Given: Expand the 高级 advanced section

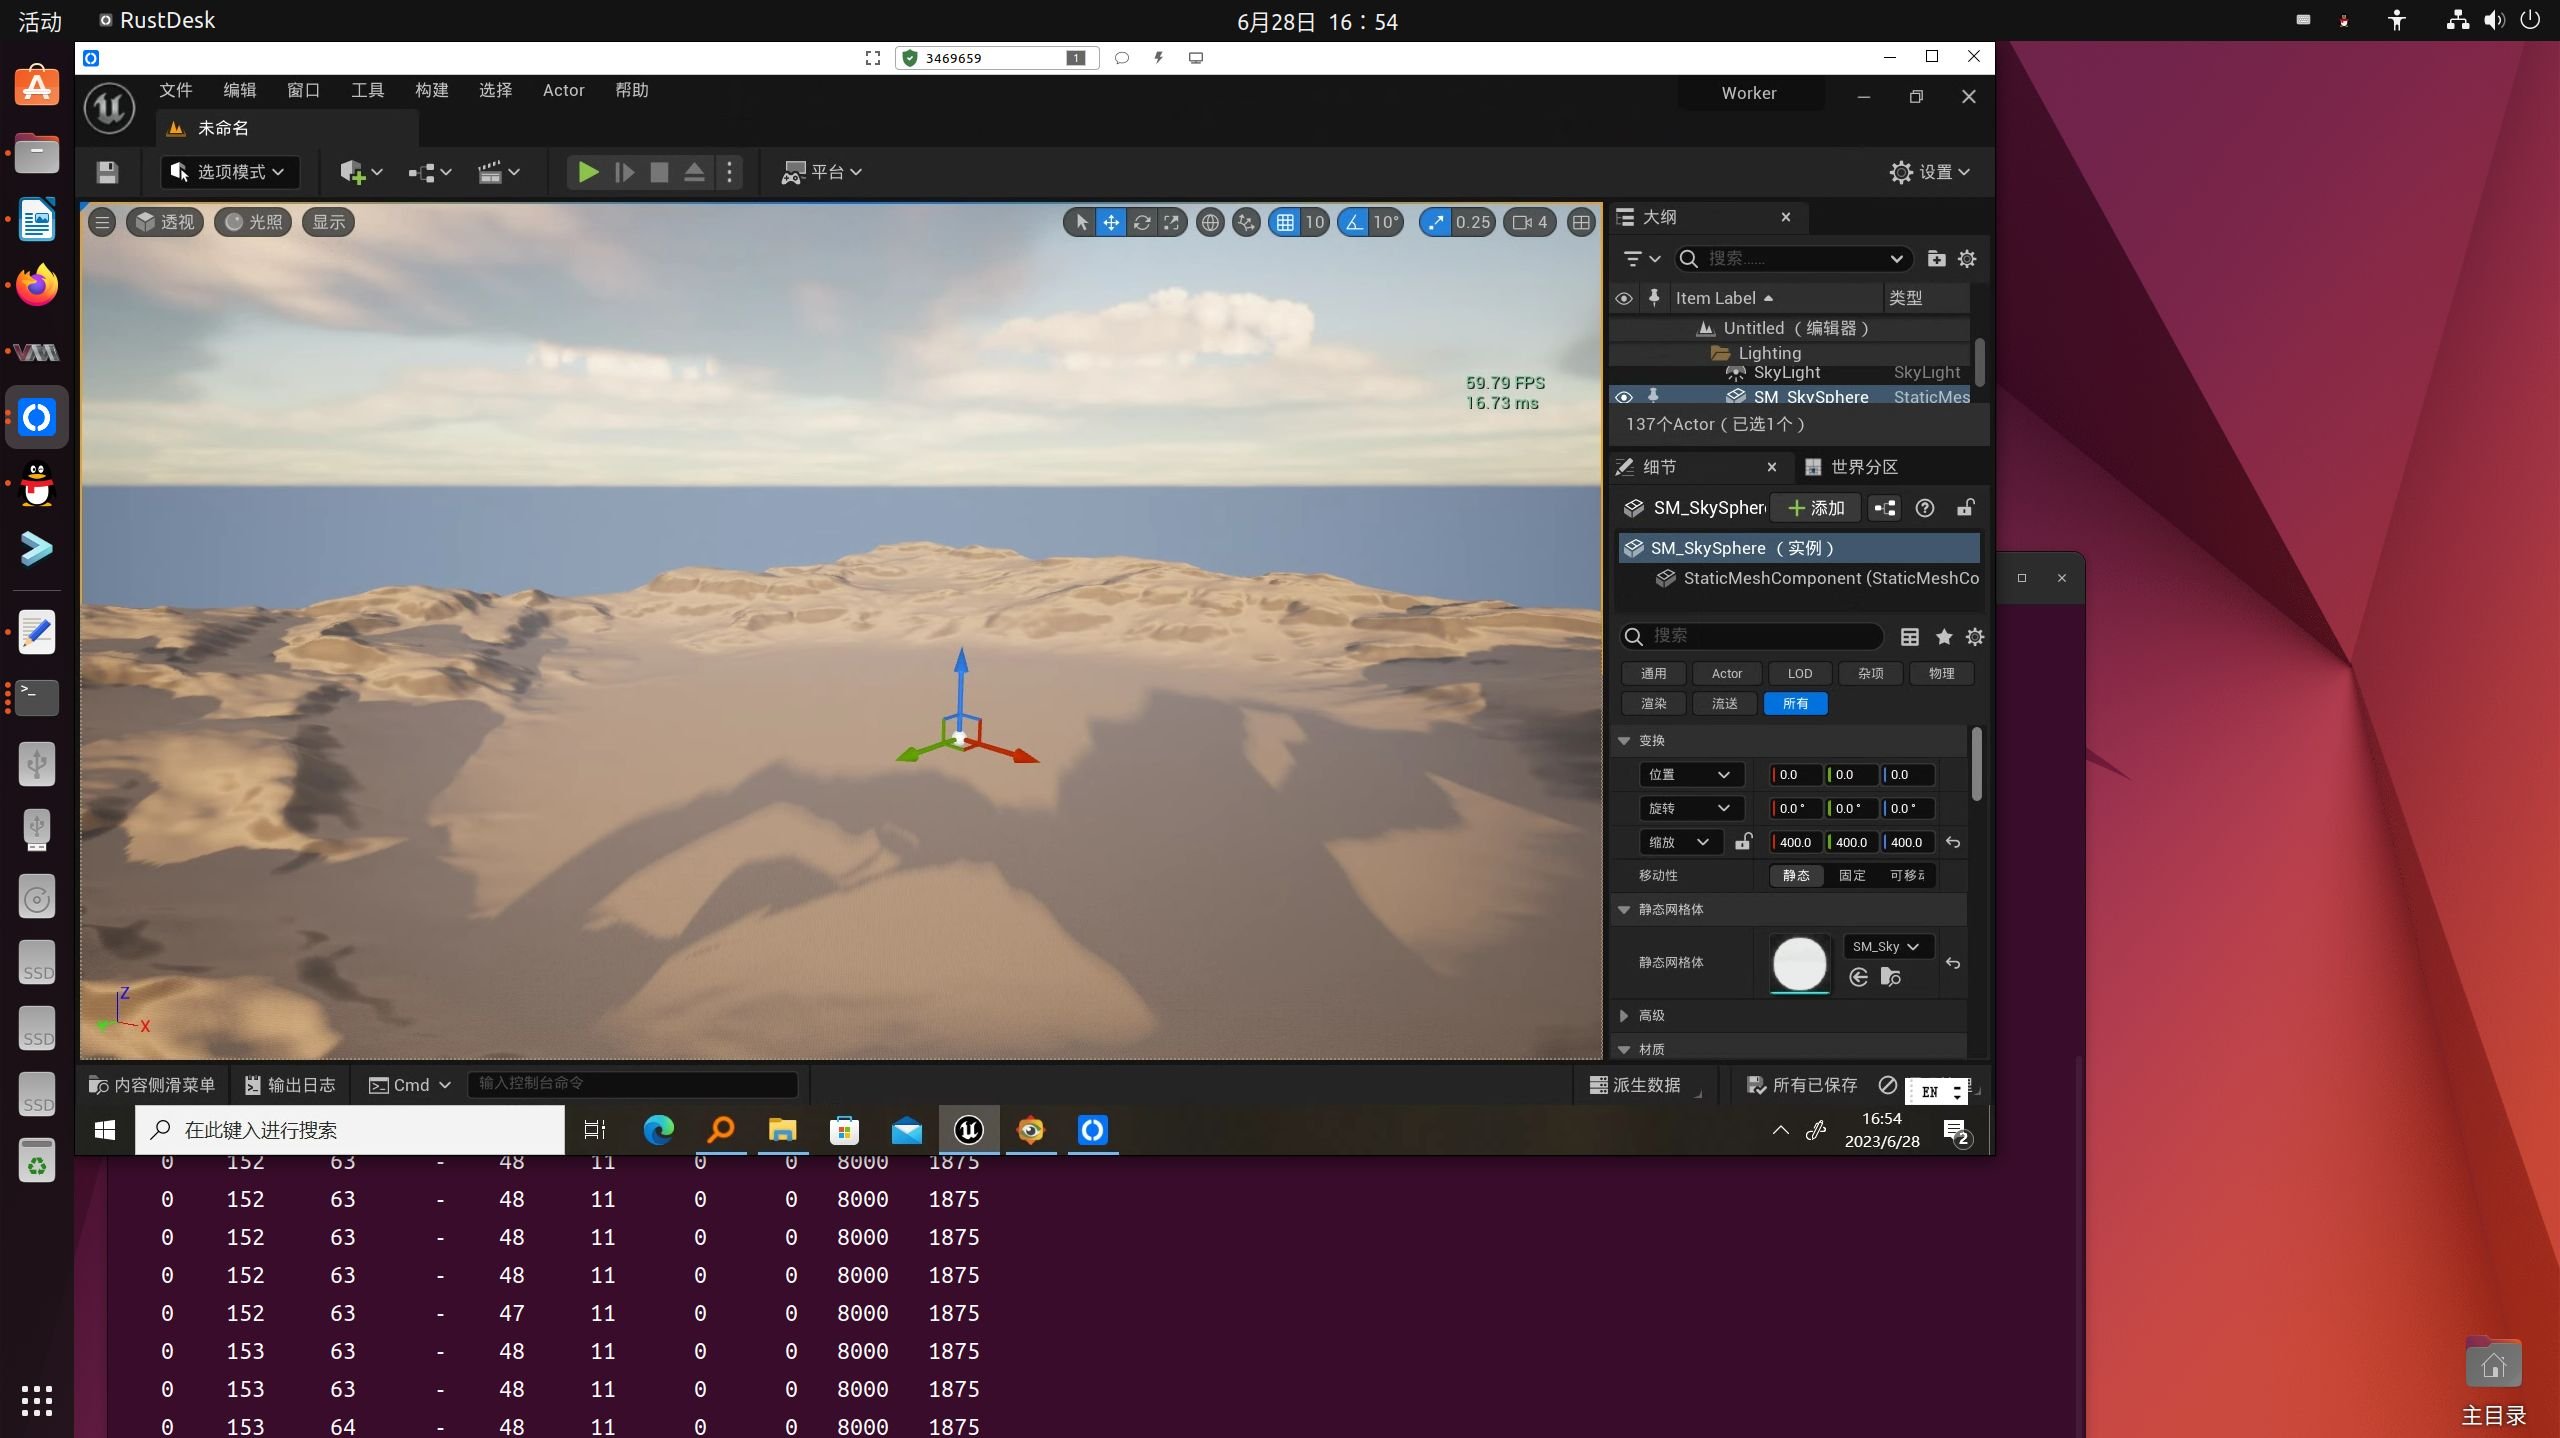Looking at the screenshot, I should tap(1625, 1015).
